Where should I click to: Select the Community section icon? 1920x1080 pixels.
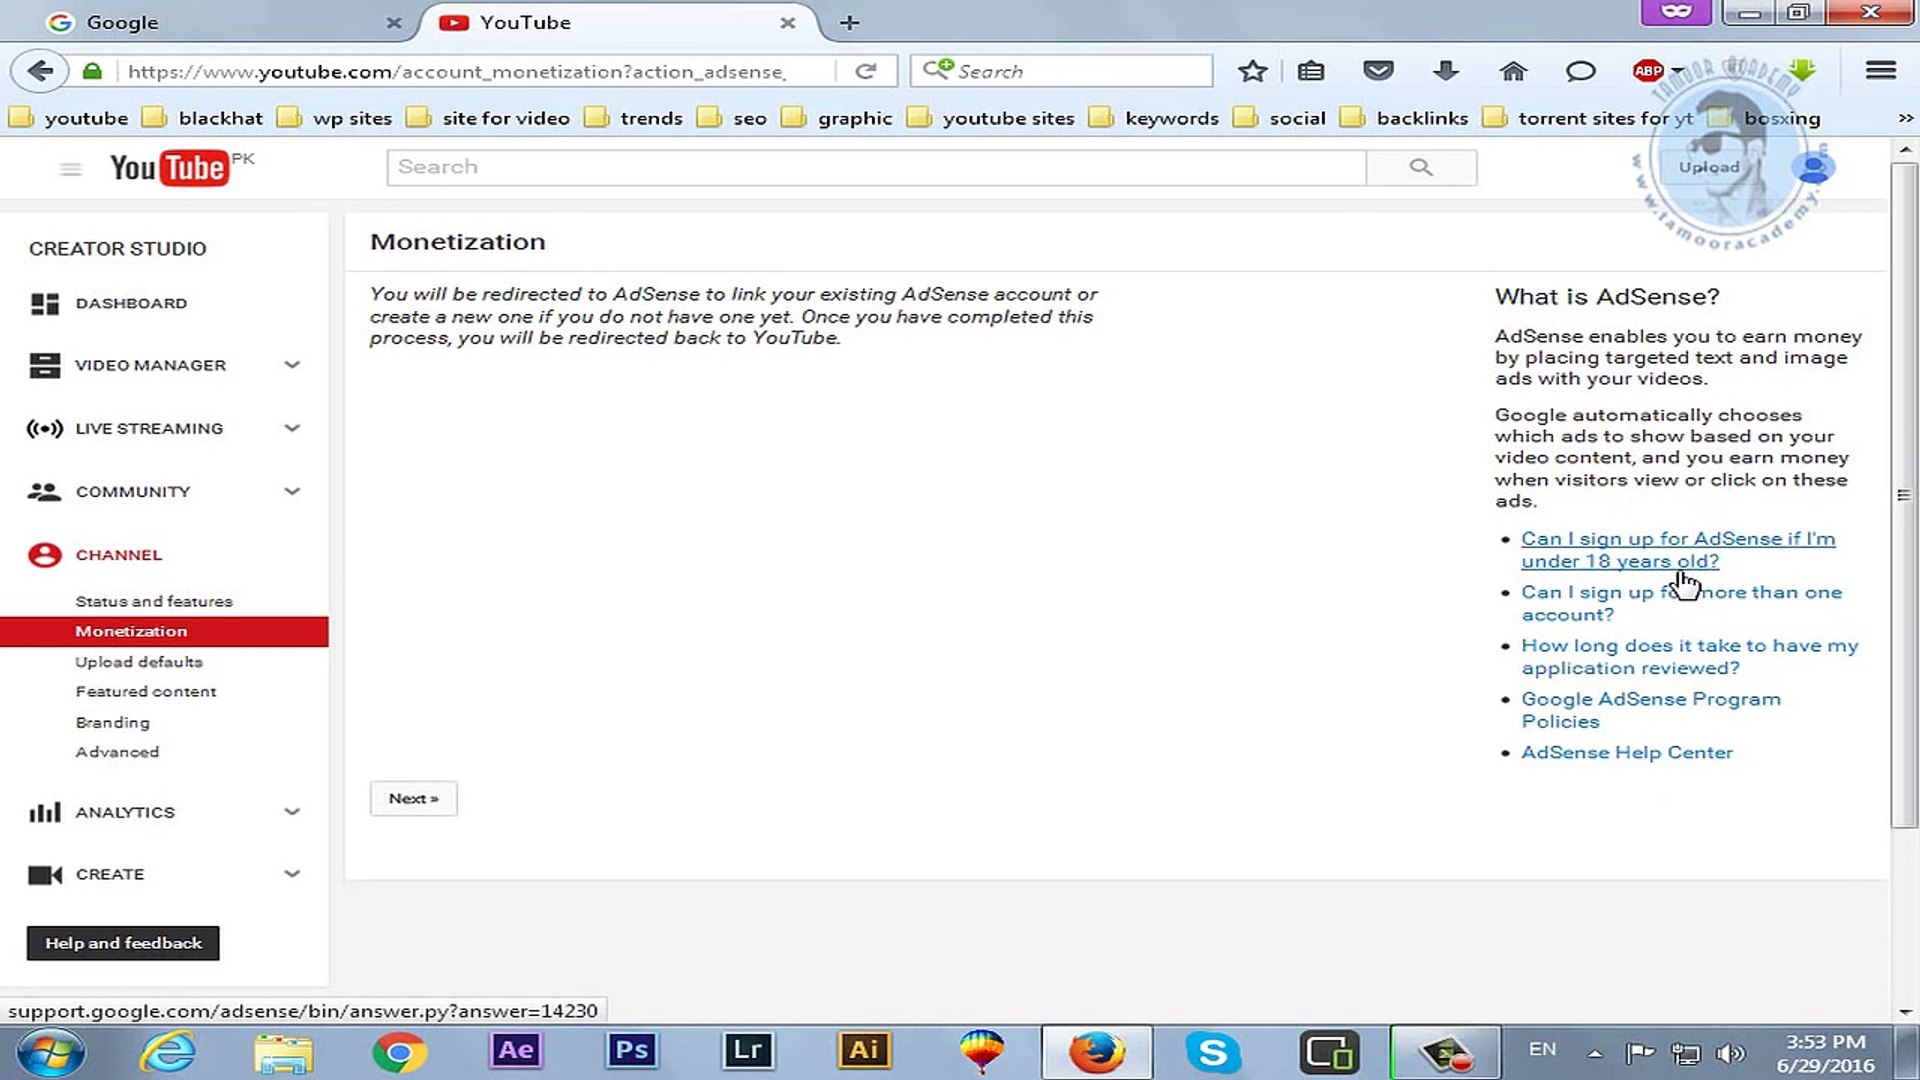click(44, 491)
